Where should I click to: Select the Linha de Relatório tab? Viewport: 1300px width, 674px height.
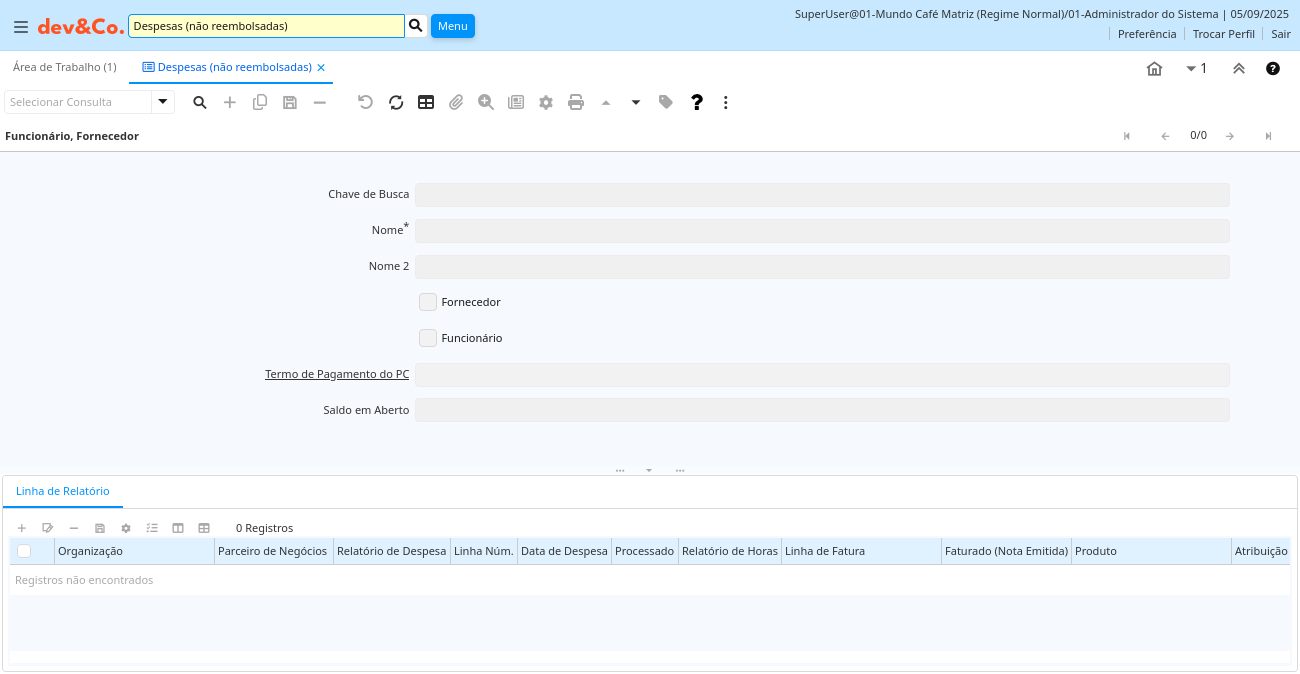(63, 491)
